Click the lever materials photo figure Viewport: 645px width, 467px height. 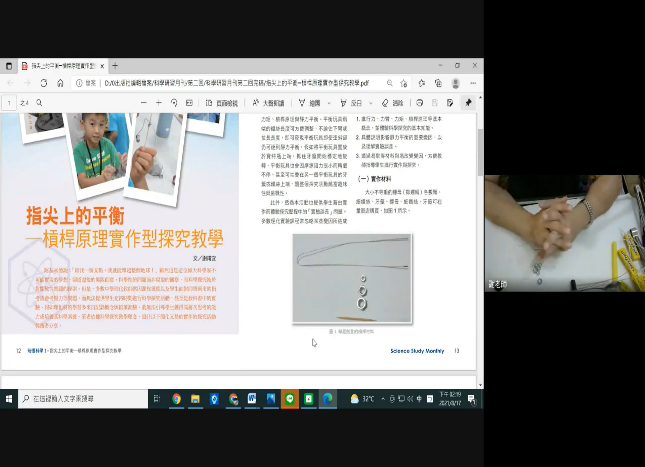pyautogui.click(x=352, y=279)
